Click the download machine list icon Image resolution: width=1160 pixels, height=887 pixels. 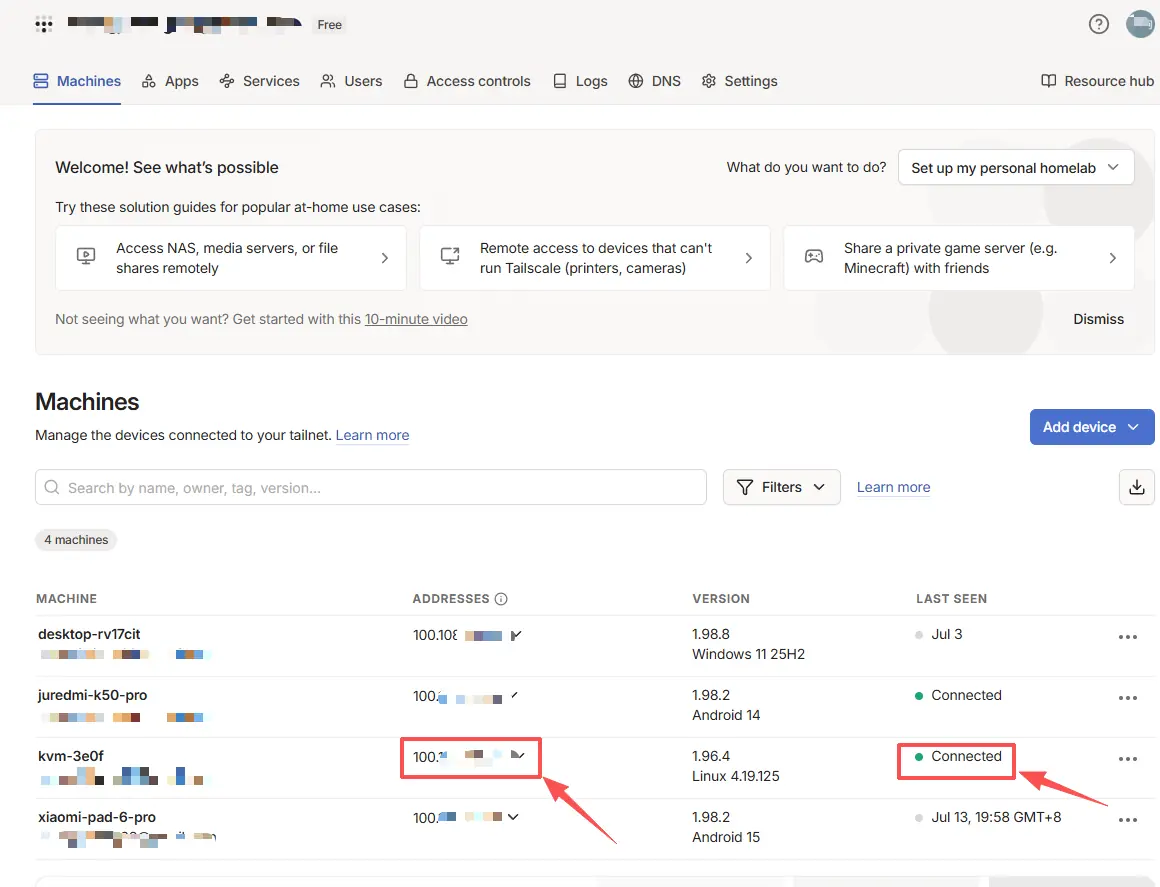click(x=1137, y=488)
